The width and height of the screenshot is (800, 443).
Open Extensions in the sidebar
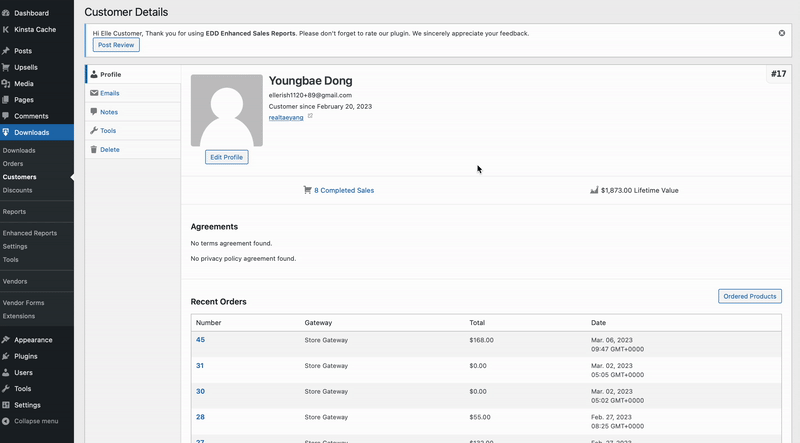pos(19,316)
